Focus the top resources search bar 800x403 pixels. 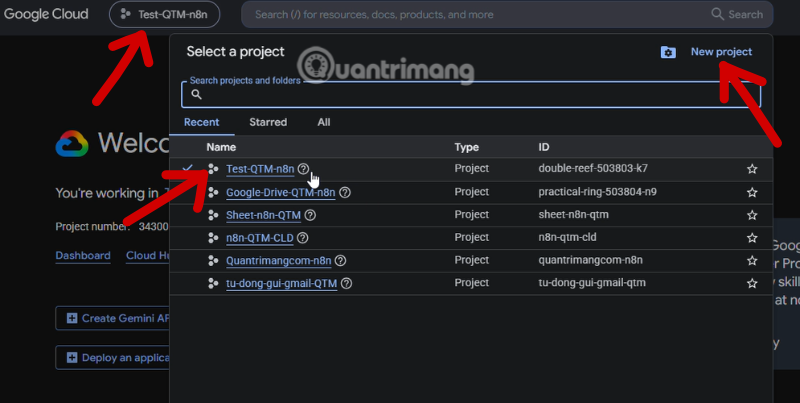pos(507,14)
